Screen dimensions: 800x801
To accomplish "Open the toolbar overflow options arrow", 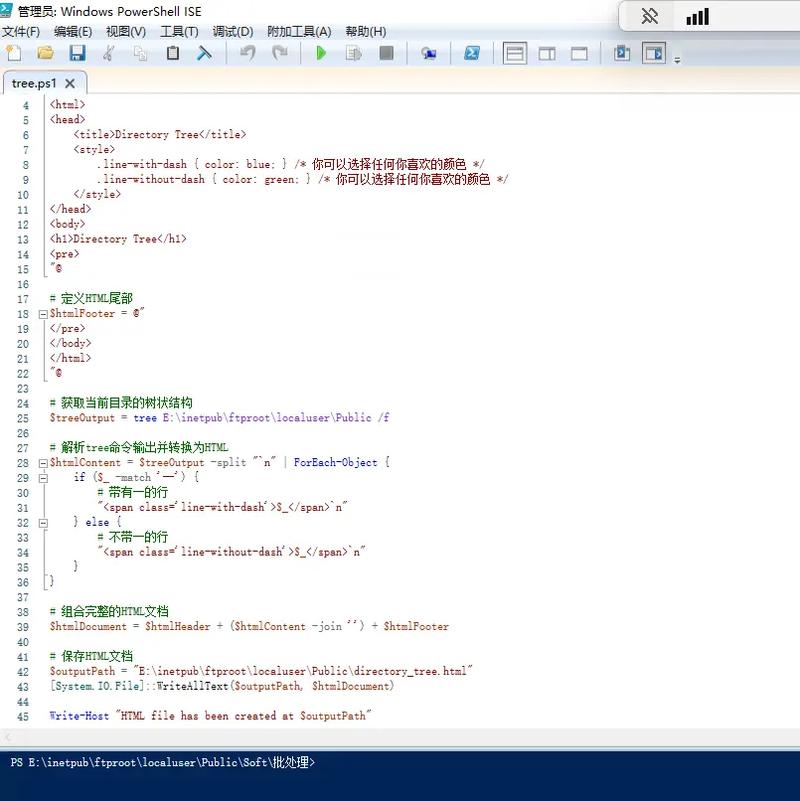I will pos(677,60).
